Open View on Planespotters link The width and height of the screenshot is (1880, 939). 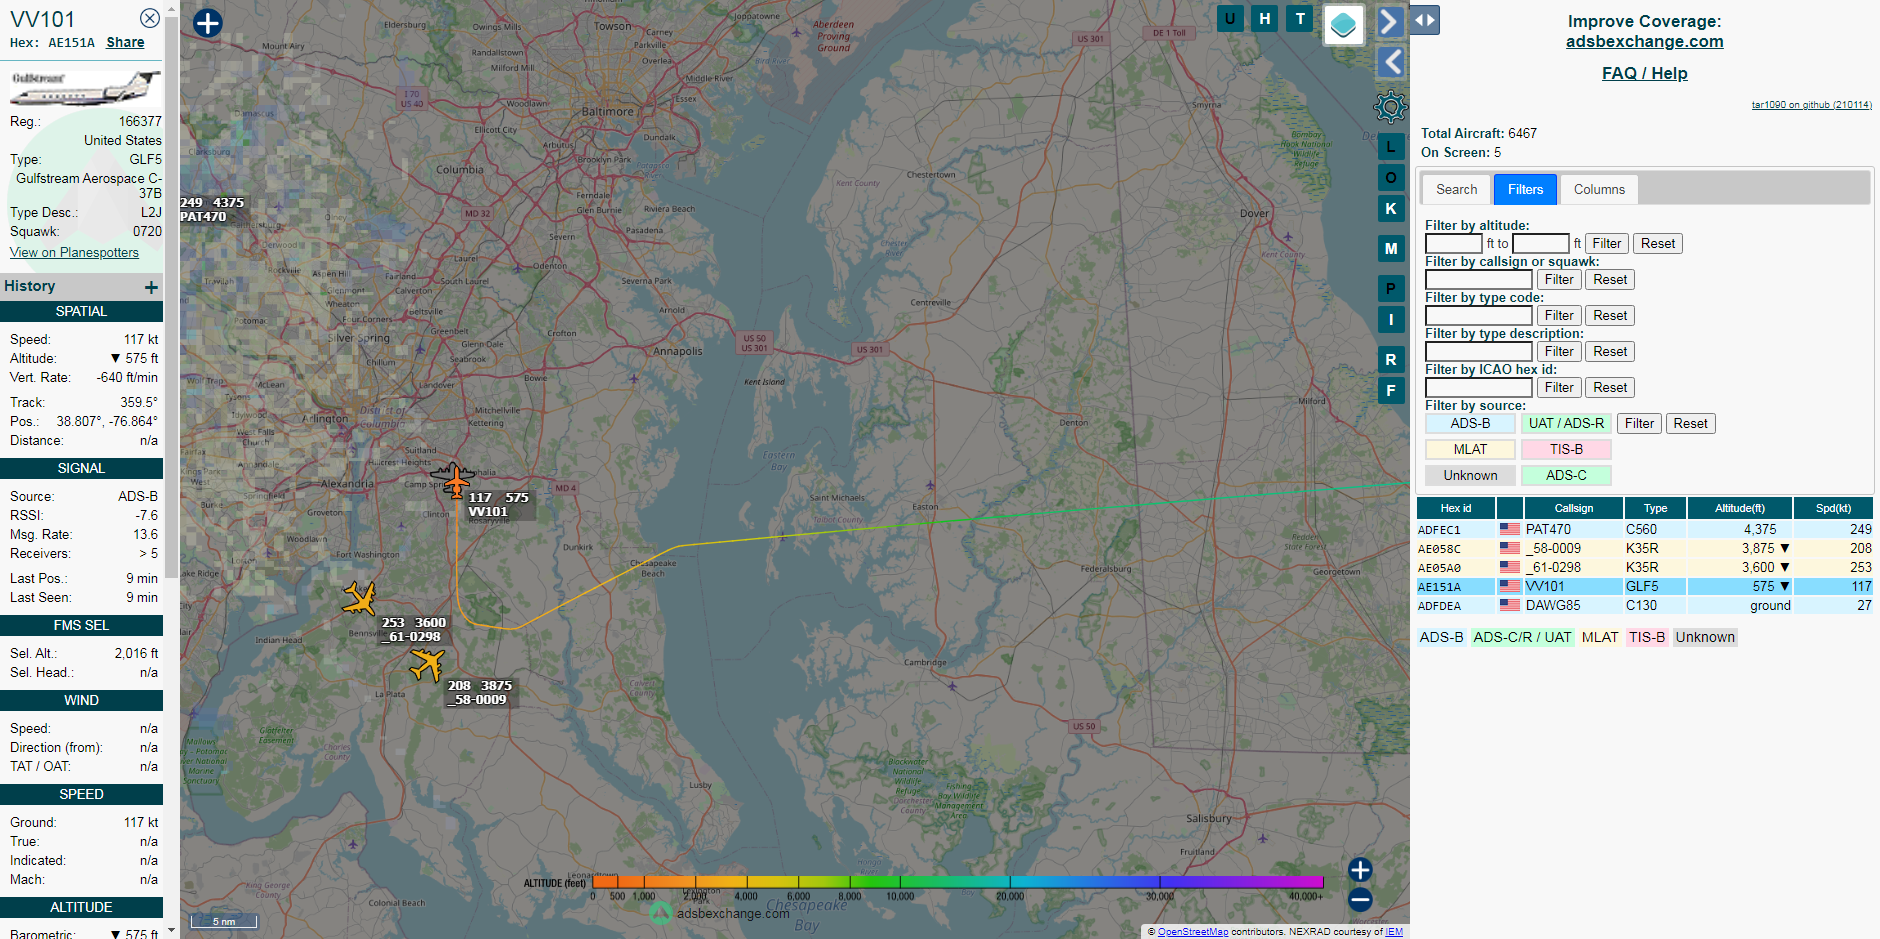point(74,253)
